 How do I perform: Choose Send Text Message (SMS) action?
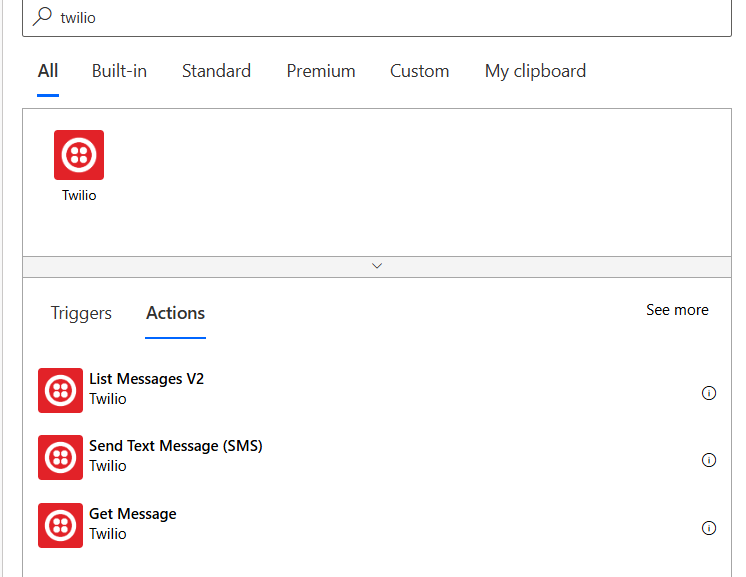[377, 458]
